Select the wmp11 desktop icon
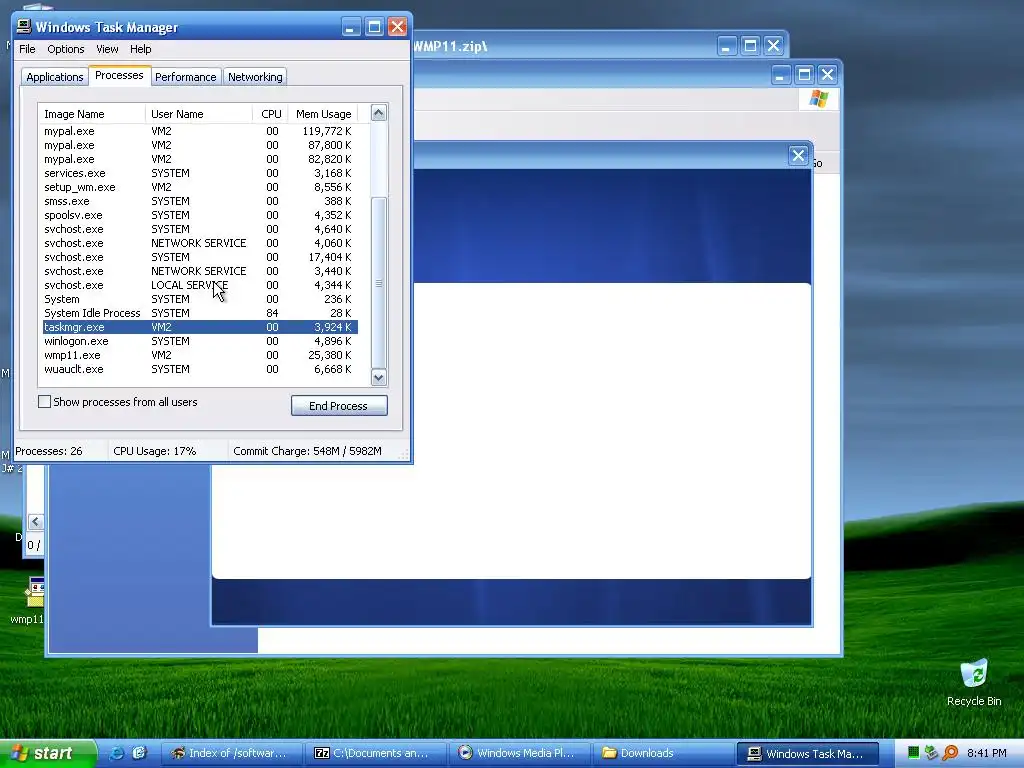 click(28, 600)
